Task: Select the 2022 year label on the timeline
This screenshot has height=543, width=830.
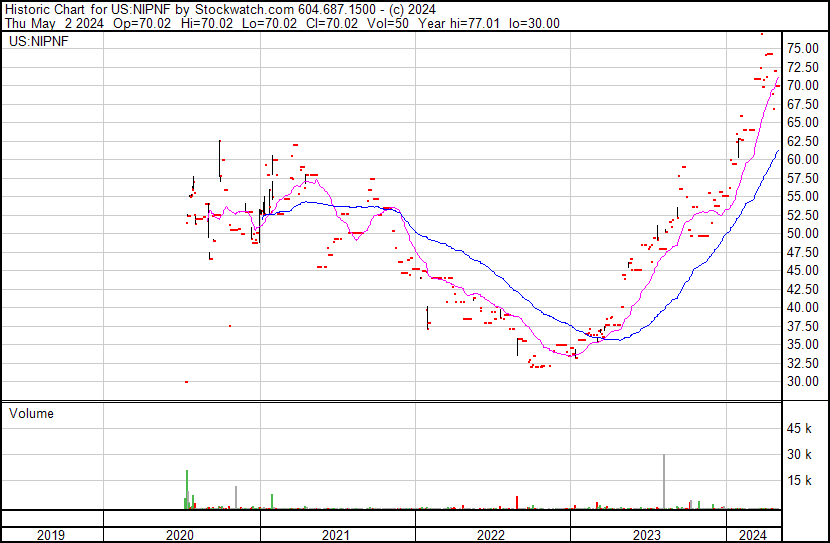Action: coord(491,534)
